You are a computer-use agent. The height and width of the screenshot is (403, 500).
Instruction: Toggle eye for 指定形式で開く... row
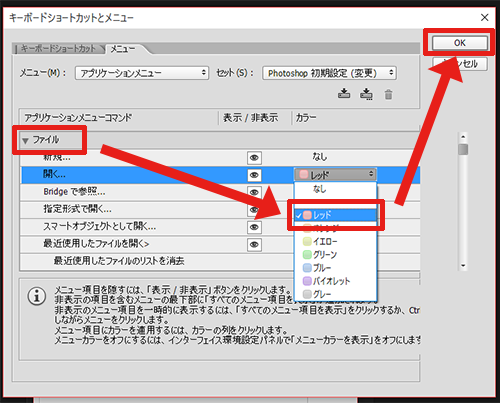254,210
